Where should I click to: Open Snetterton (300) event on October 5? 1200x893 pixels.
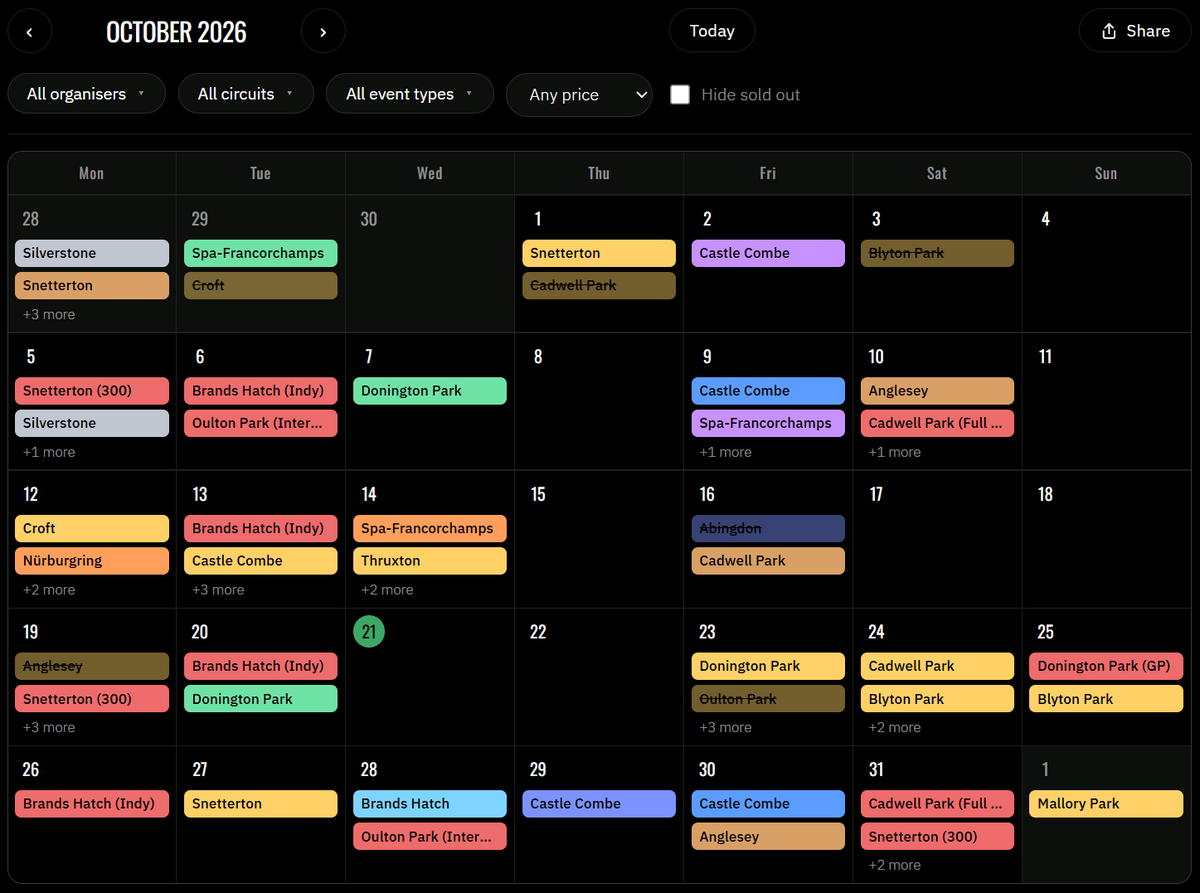coord(92,391)
